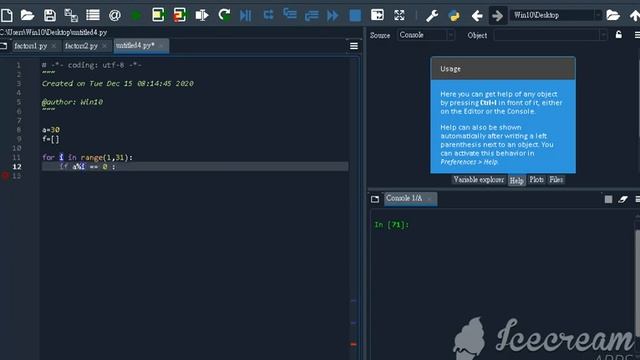Go back to previous cursor position

[477, 16]
